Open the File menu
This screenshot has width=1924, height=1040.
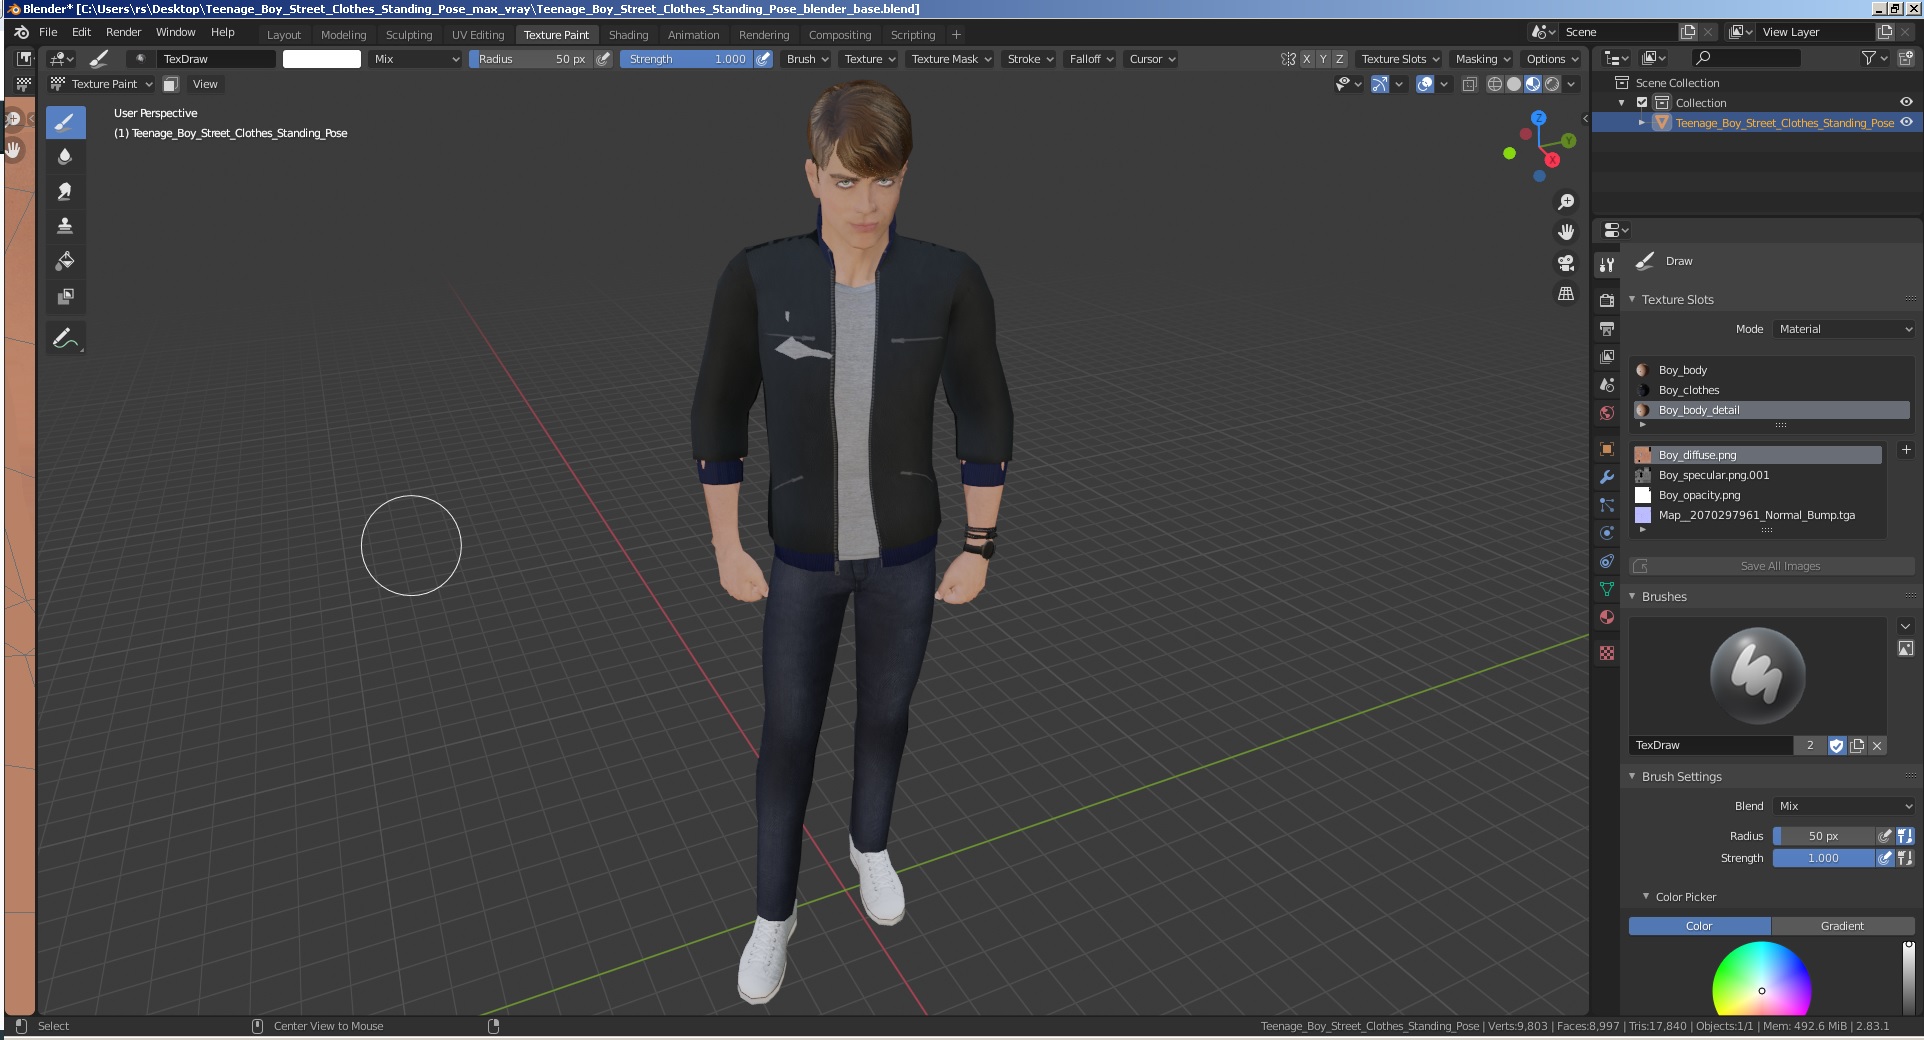(x=48, y=32)
